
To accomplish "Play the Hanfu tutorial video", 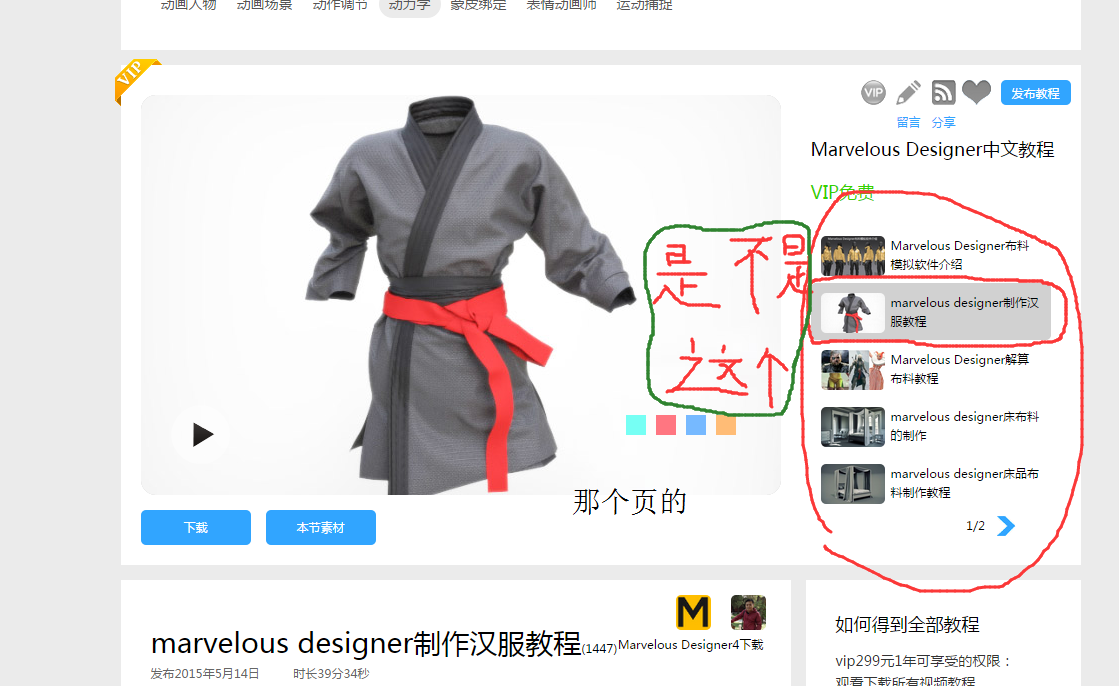I will [x=201, y=435].
